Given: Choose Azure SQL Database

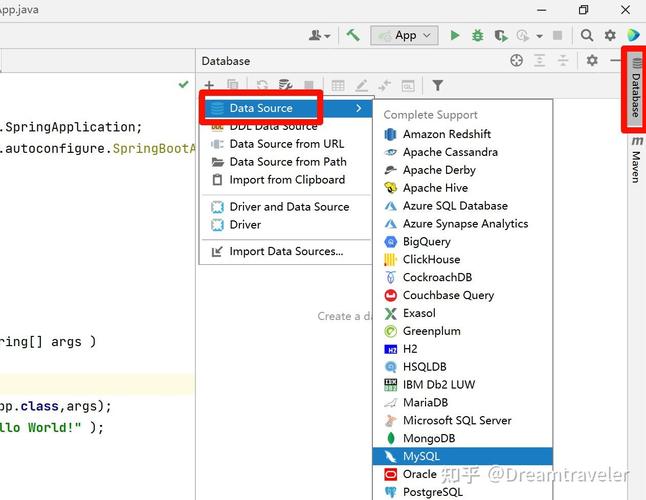Looking at the screenshot, I should point(462,206).
